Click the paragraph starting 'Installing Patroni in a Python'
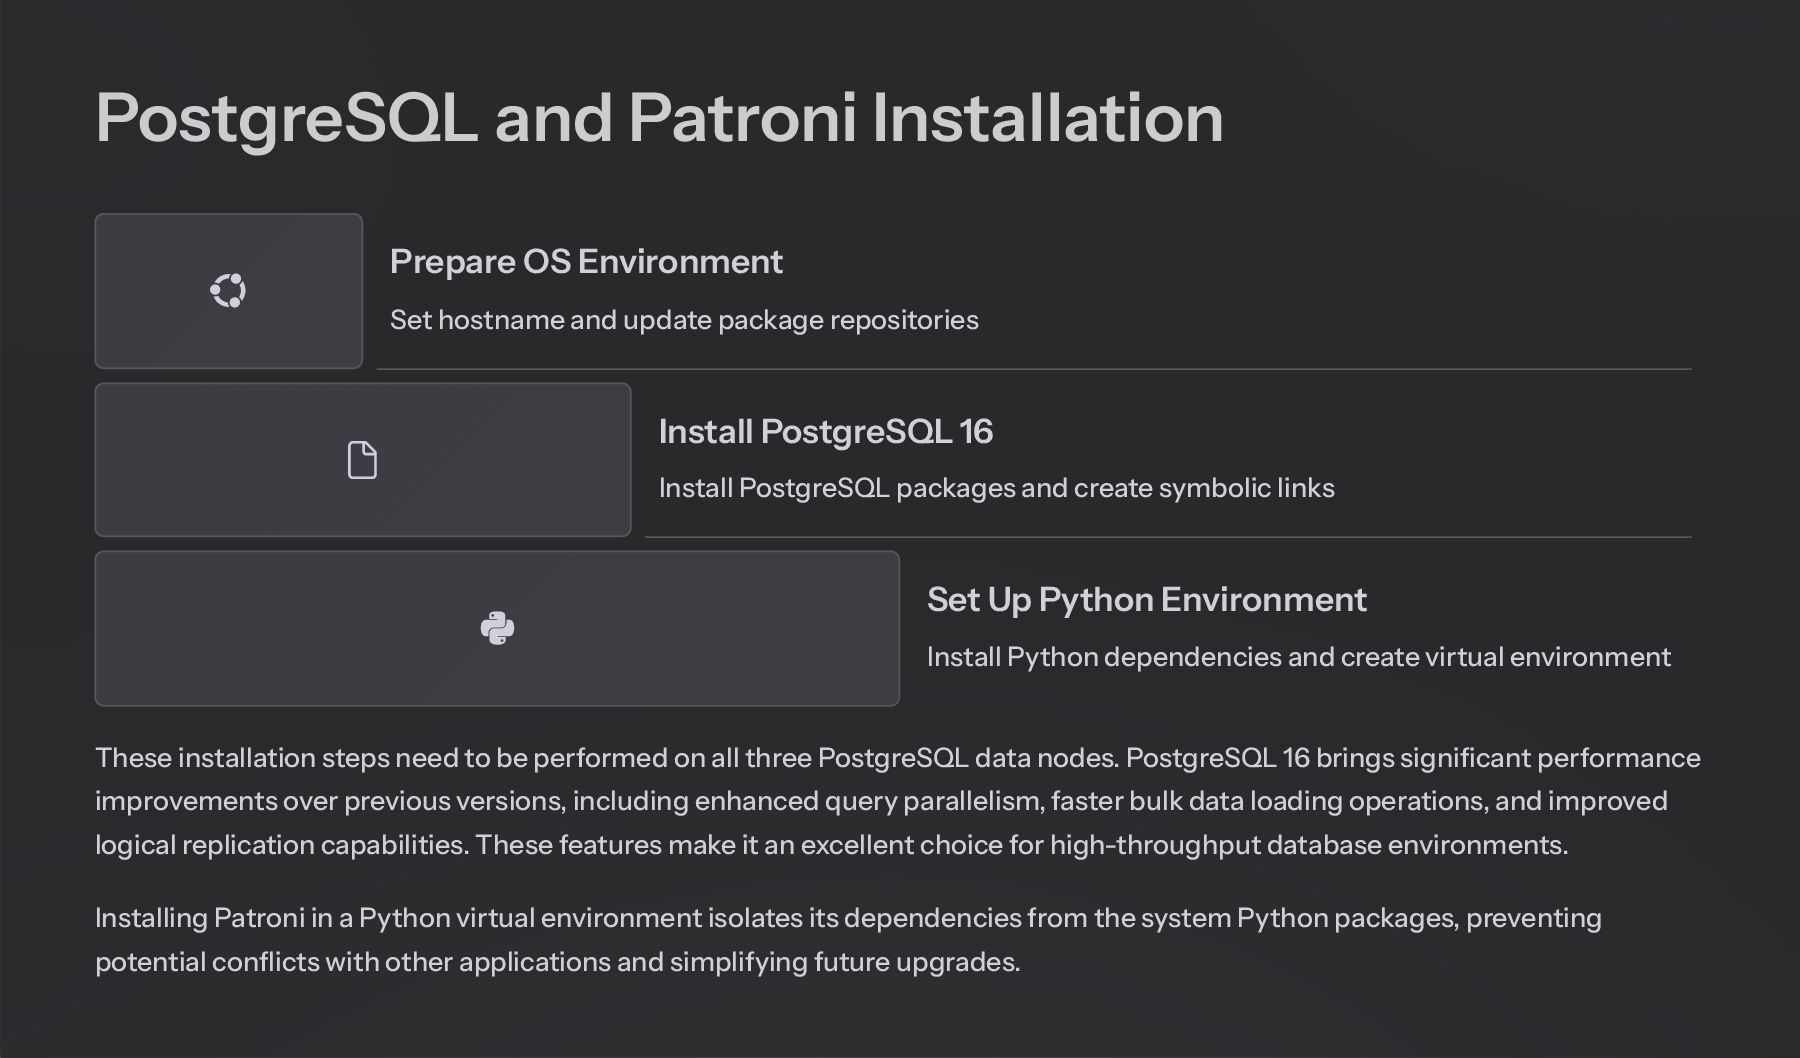This screenshot has width=1800, height=1058. (x=848, y=940)
